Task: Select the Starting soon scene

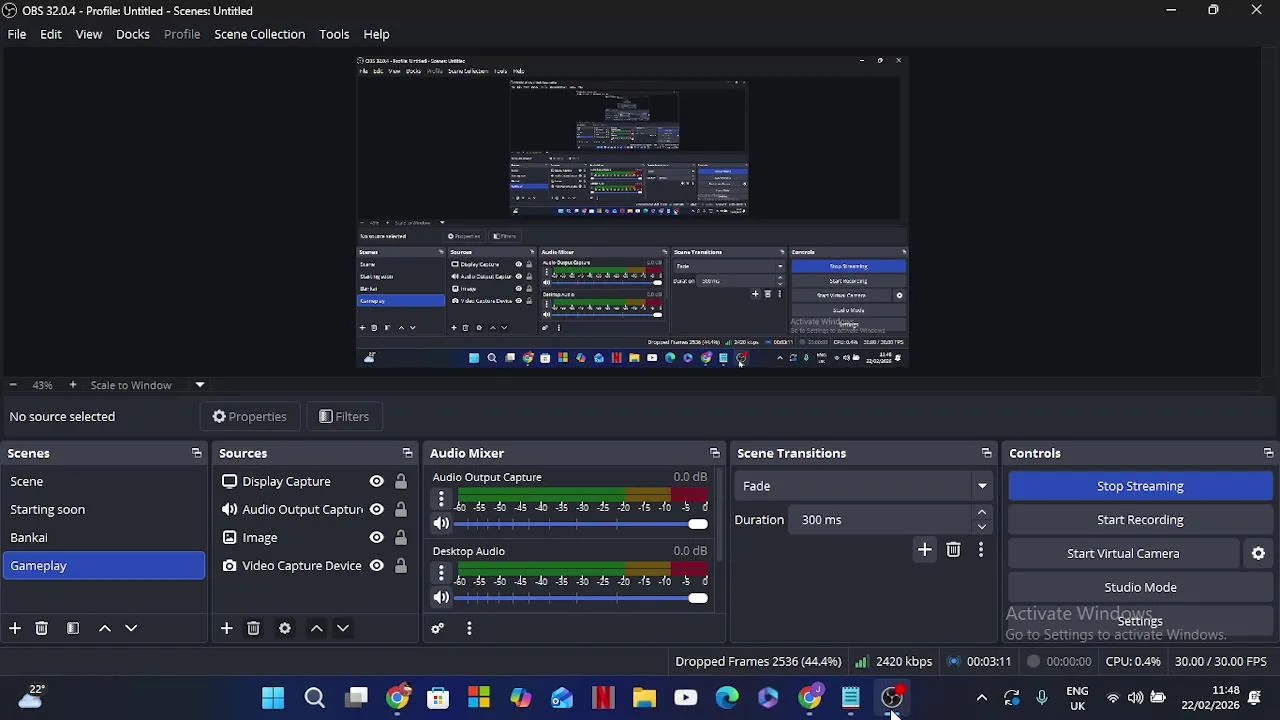Action: point(103,509)
